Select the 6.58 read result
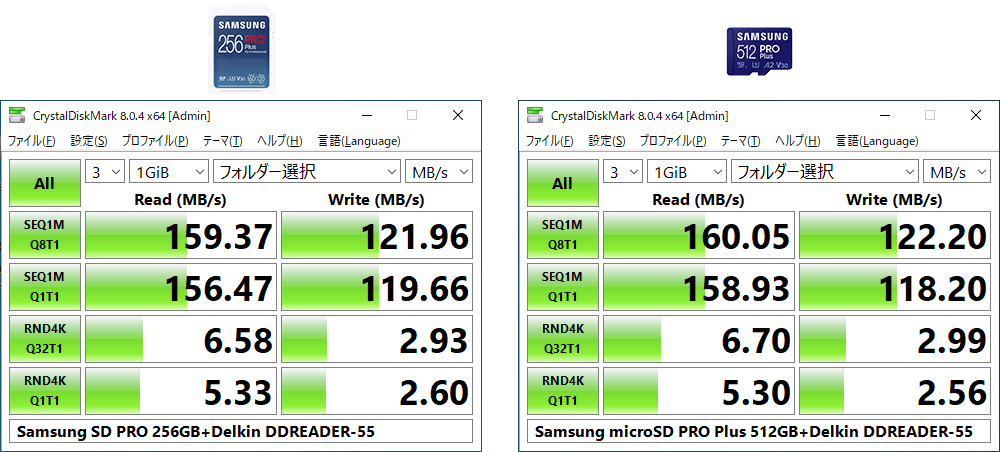Viewport: 1000px width, 452px height. [x=181, y=339]
